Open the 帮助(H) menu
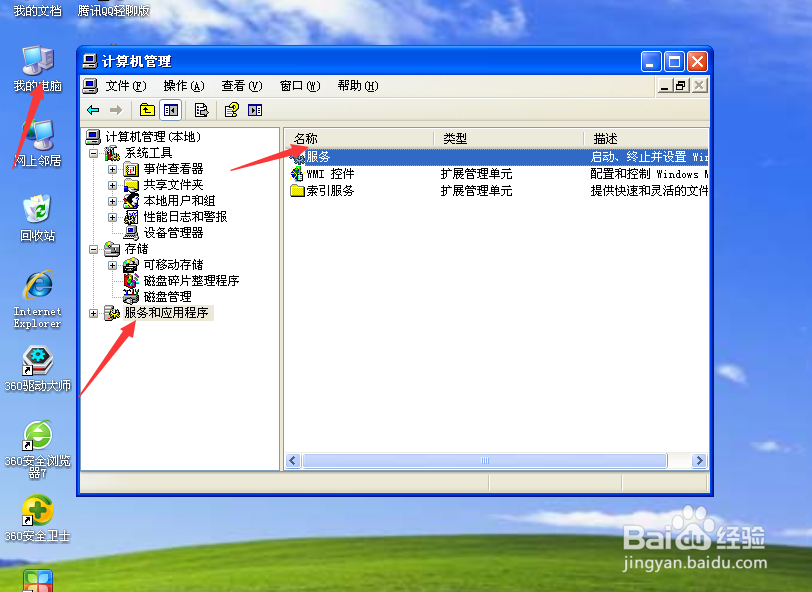This screenshot has height=592, width=812. 358,86
